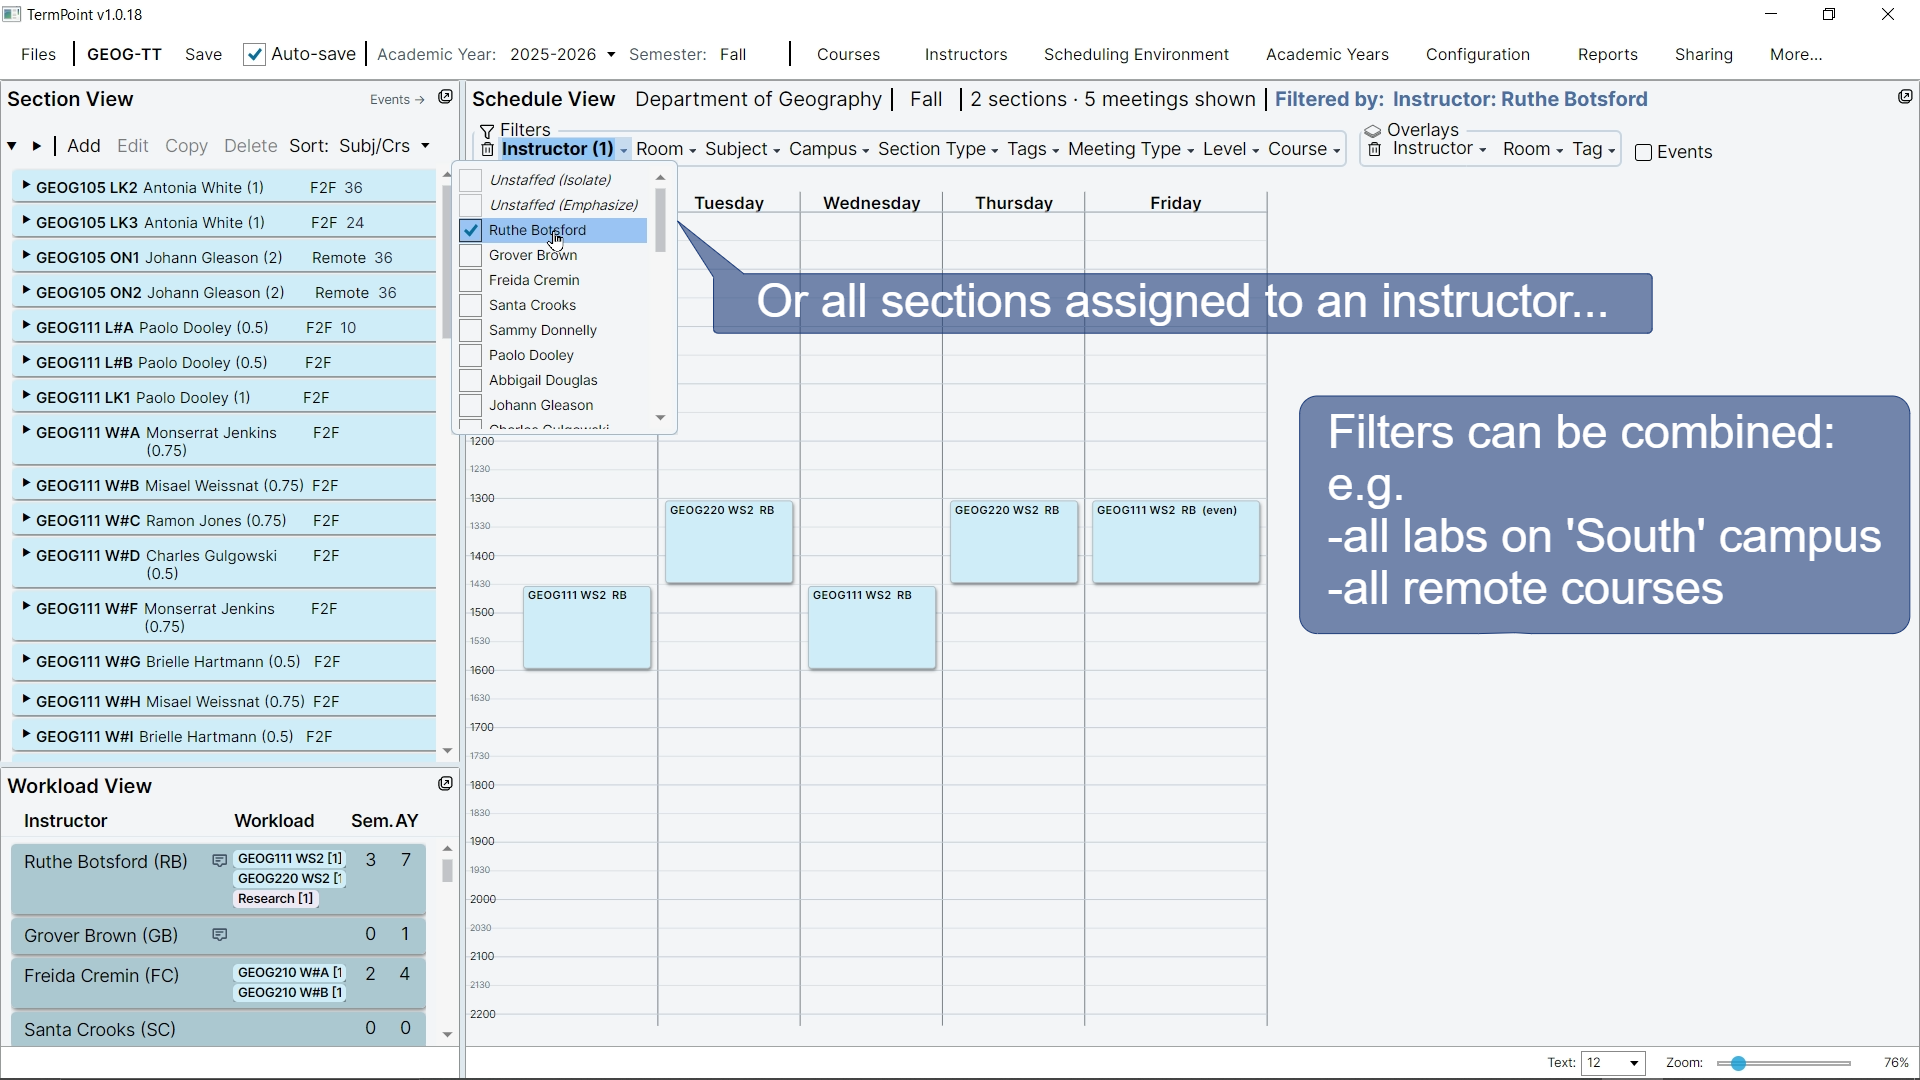Open the Configuration menu
The image size is (1920, 1080).
[1477, 55]
